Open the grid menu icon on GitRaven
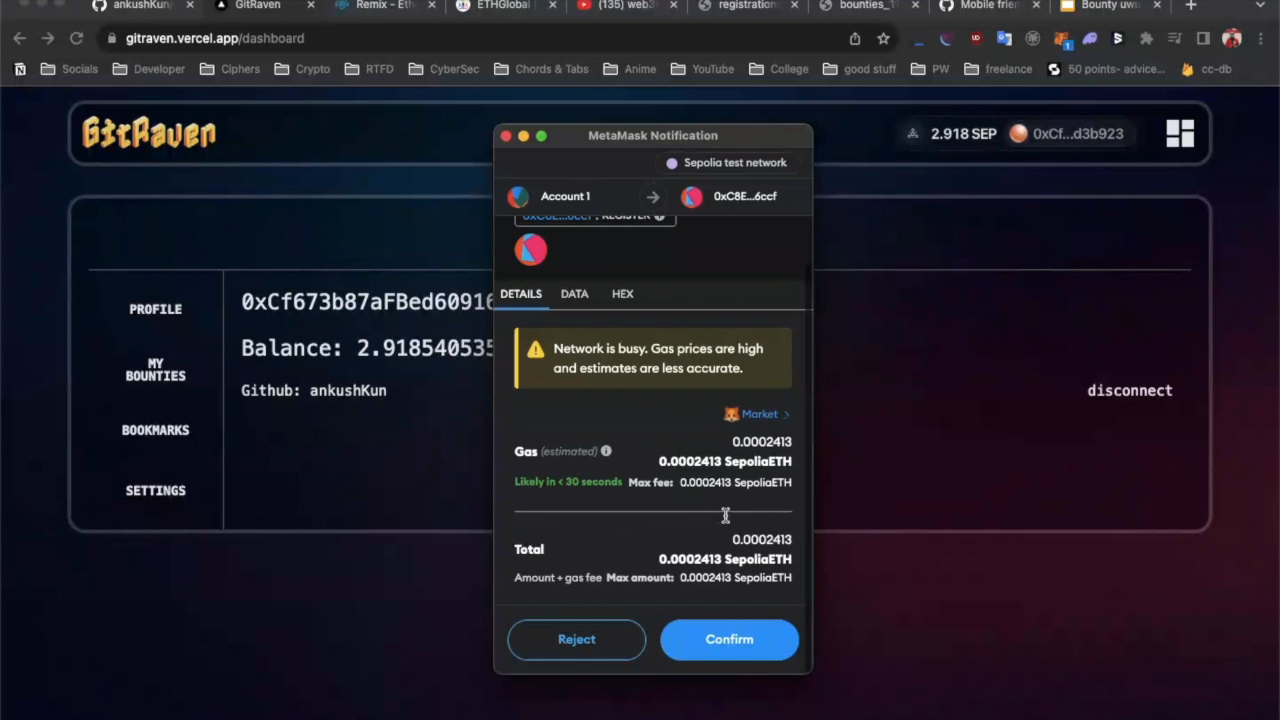The width and height of the screenshot is (1280, 720). coord(1180,133)
